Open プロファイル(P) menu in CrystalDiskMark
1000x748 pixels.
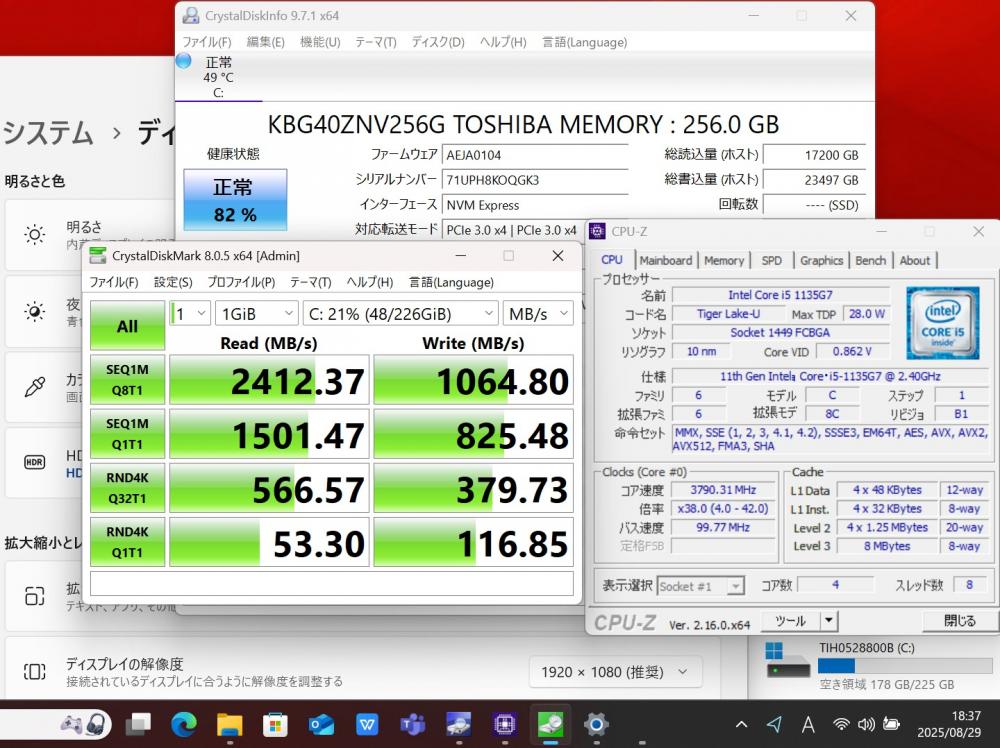(x=241, y=282)
